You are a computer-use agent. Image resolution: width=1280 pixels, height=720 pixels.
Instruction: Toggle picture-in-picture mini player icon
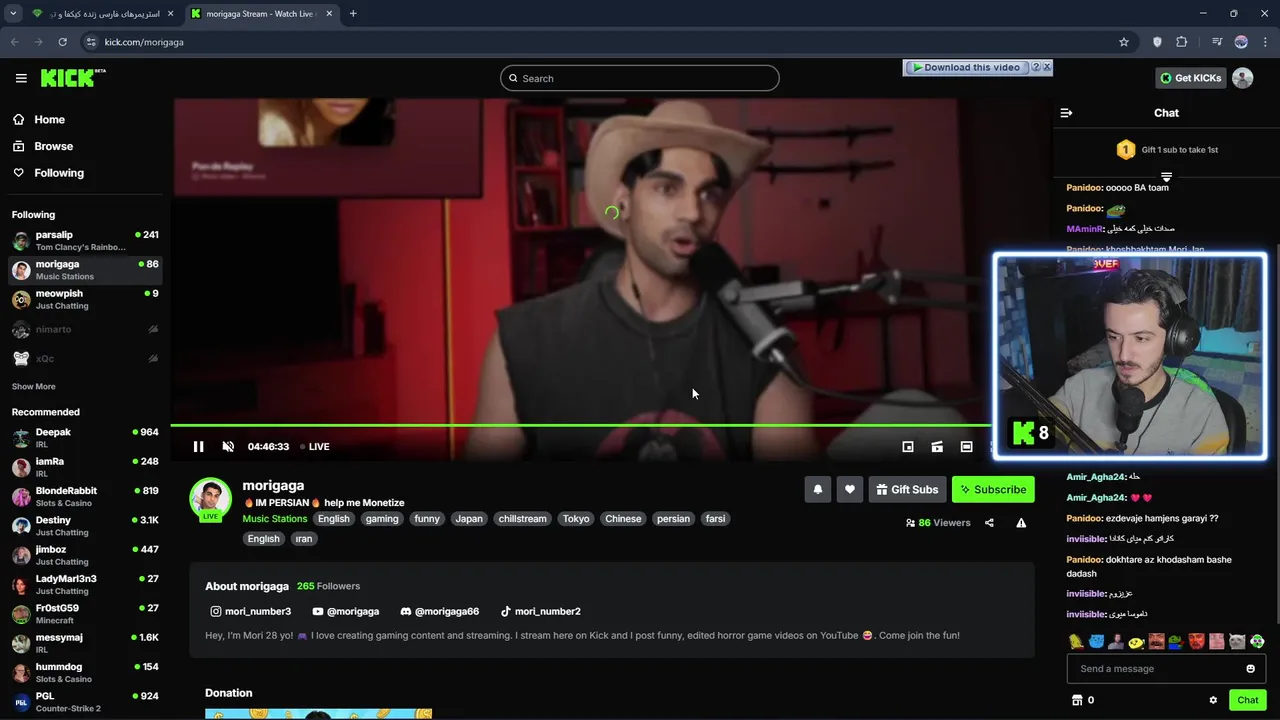coord(908,447)
